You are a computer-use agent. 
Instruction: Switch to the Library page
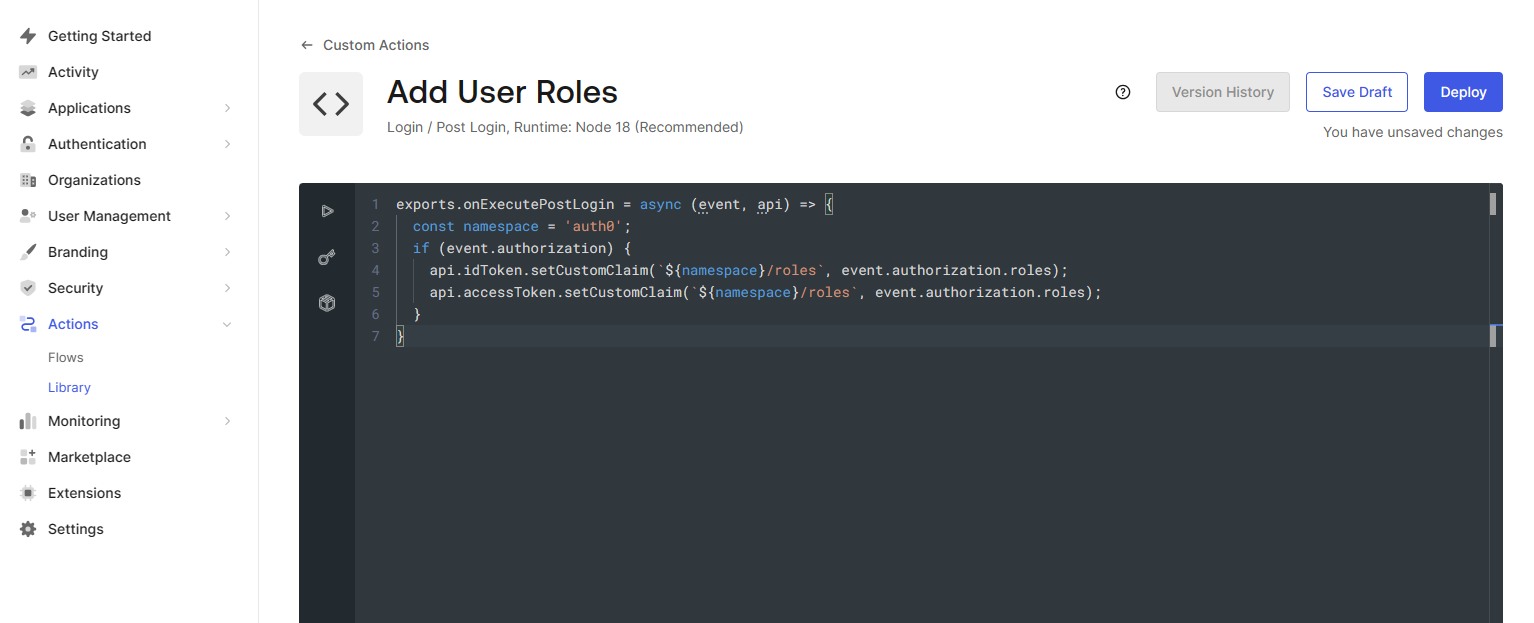[x=69, y=387]
